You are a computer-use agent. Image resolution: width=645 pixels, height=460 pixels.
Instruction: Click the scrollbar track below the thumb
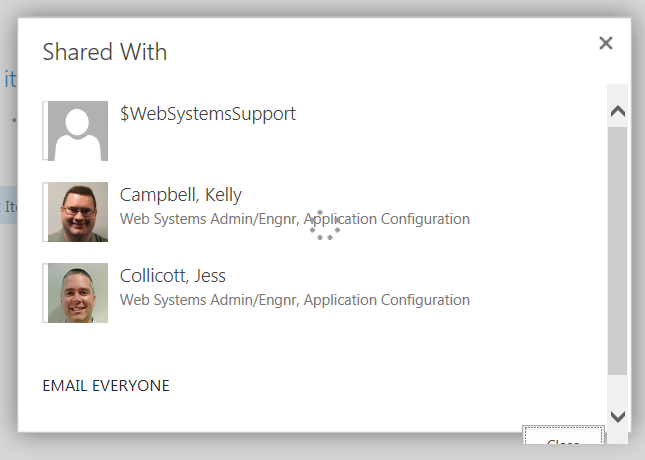[x=617, y=389]
